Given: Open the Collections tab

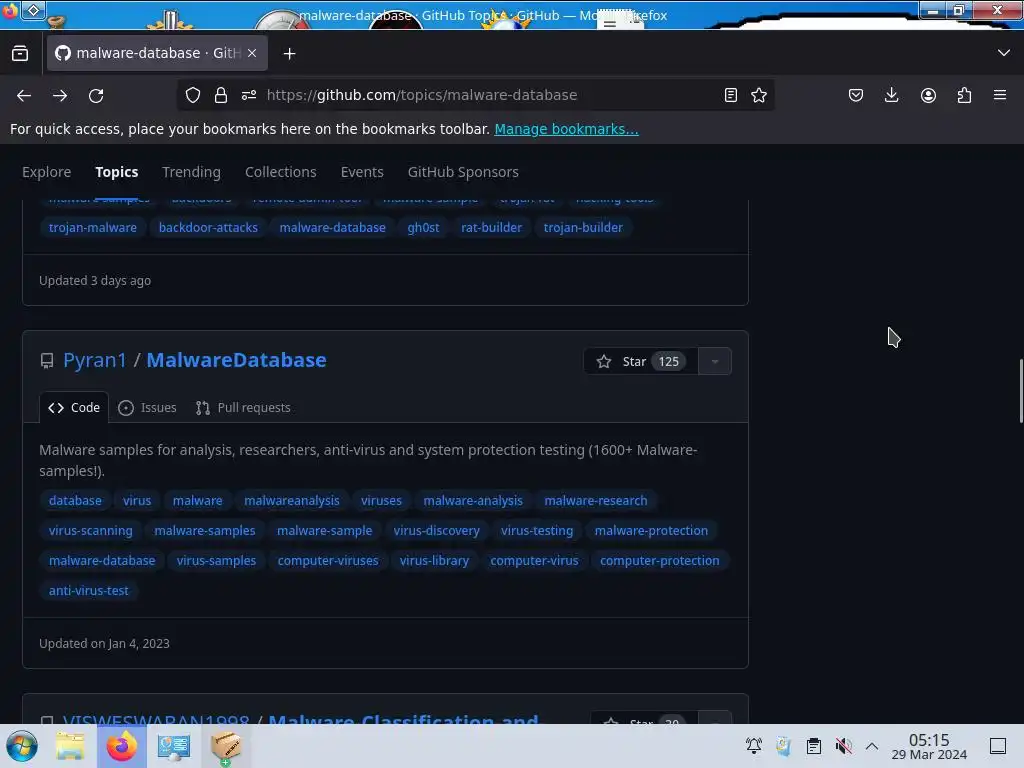Looking at the screenshot, I should (281, 172).
